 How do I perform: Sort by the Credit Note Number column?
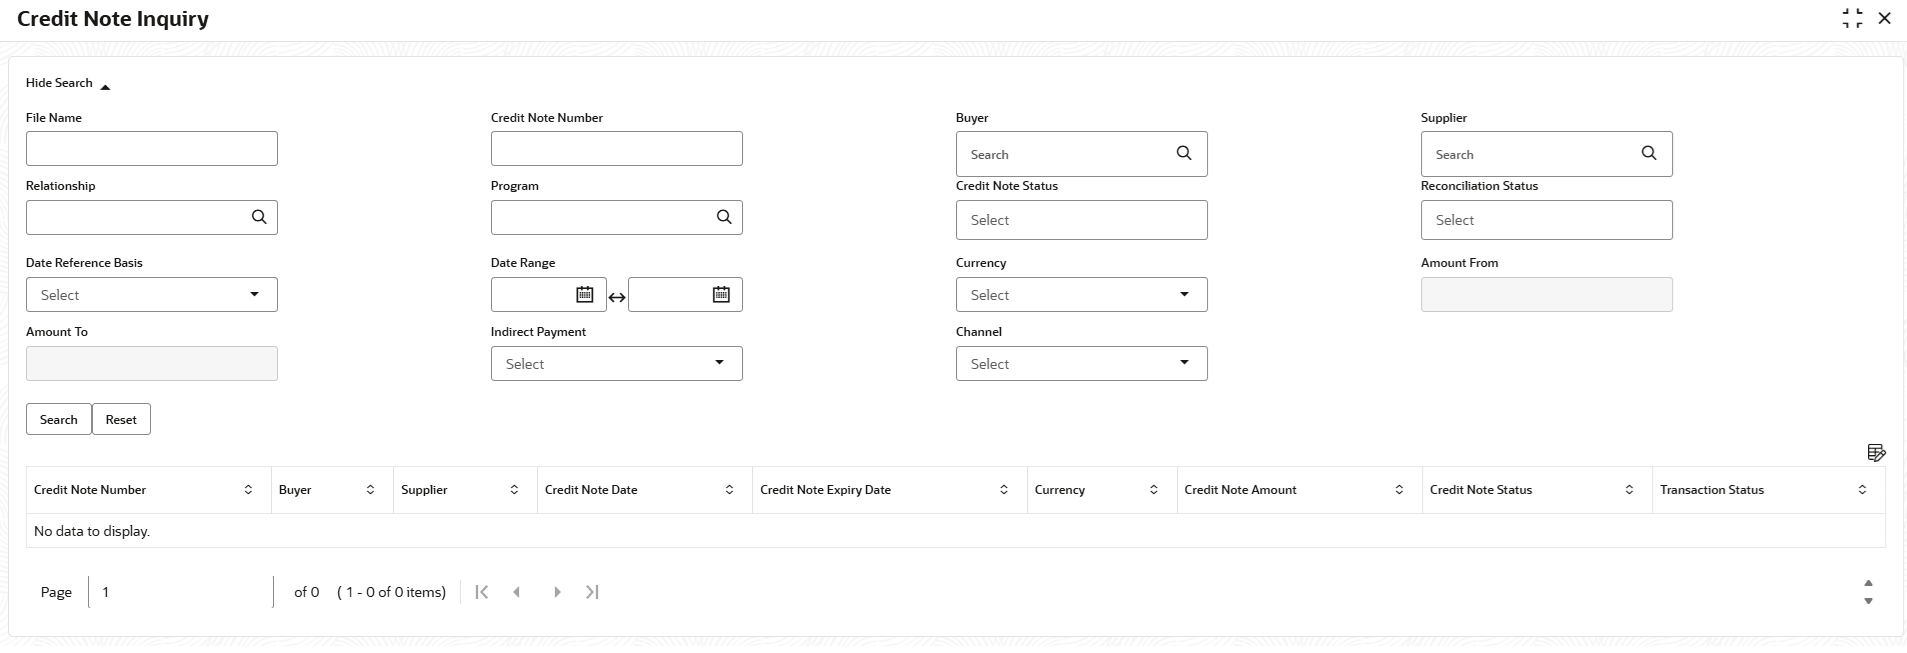click(x=248, y=490)
